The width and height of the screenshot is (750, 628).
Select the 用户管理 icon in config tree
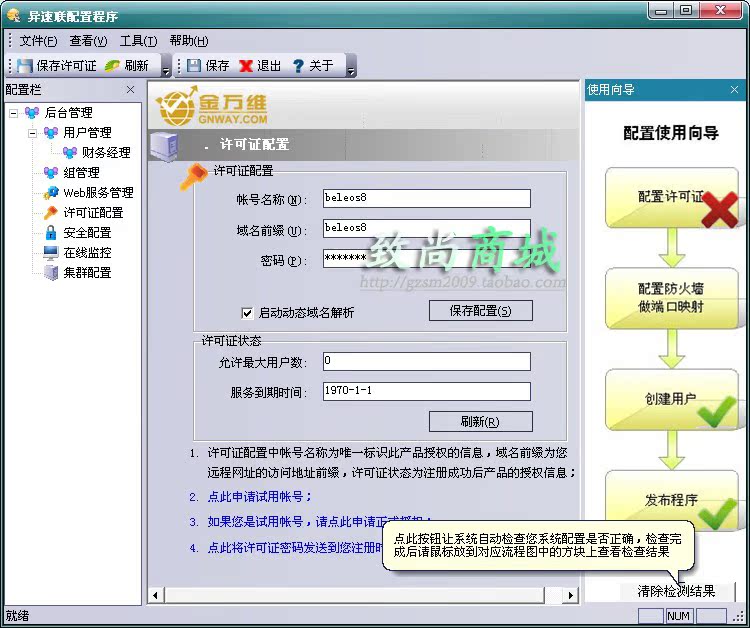pyautogui.click(x=51, y=132)
